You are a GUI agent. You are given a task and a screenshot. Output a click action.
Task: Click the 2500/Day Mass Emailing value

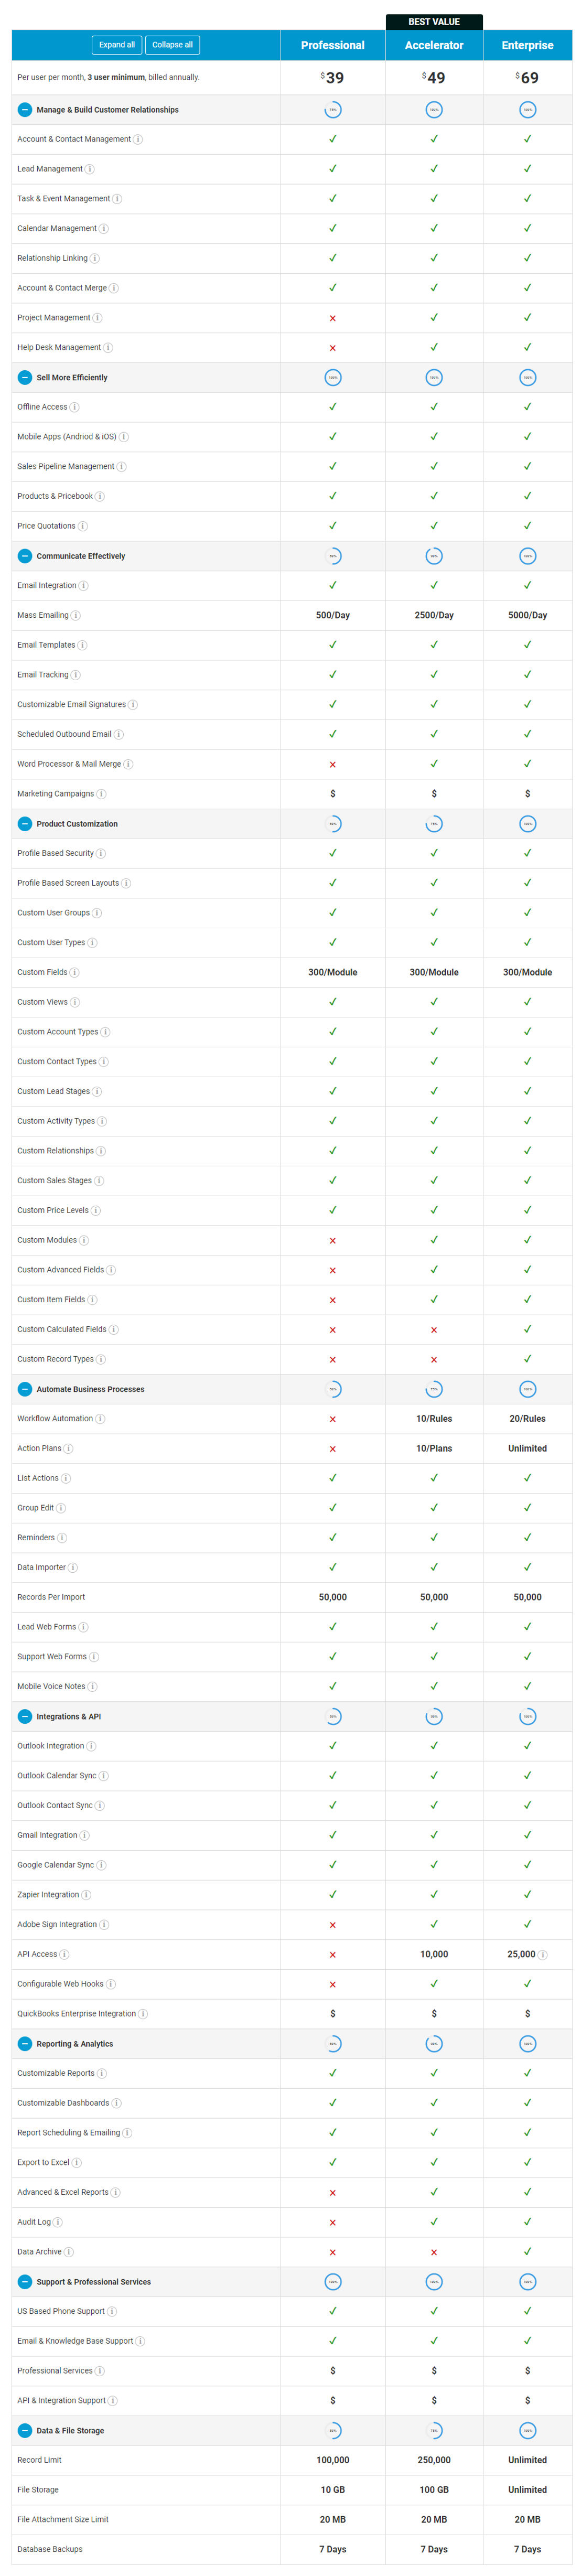pos(434,616)
